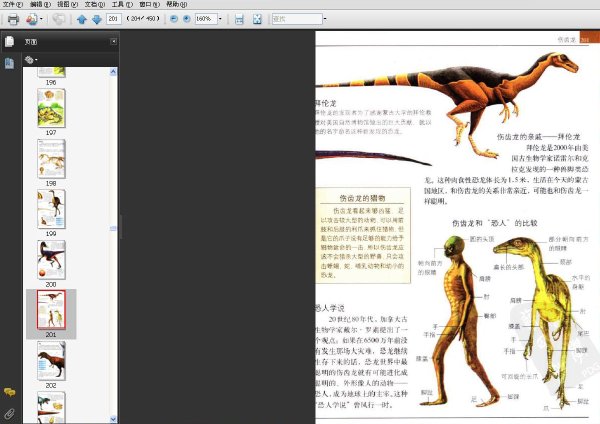Click the fit one full page icon

(x=257, y=19)
